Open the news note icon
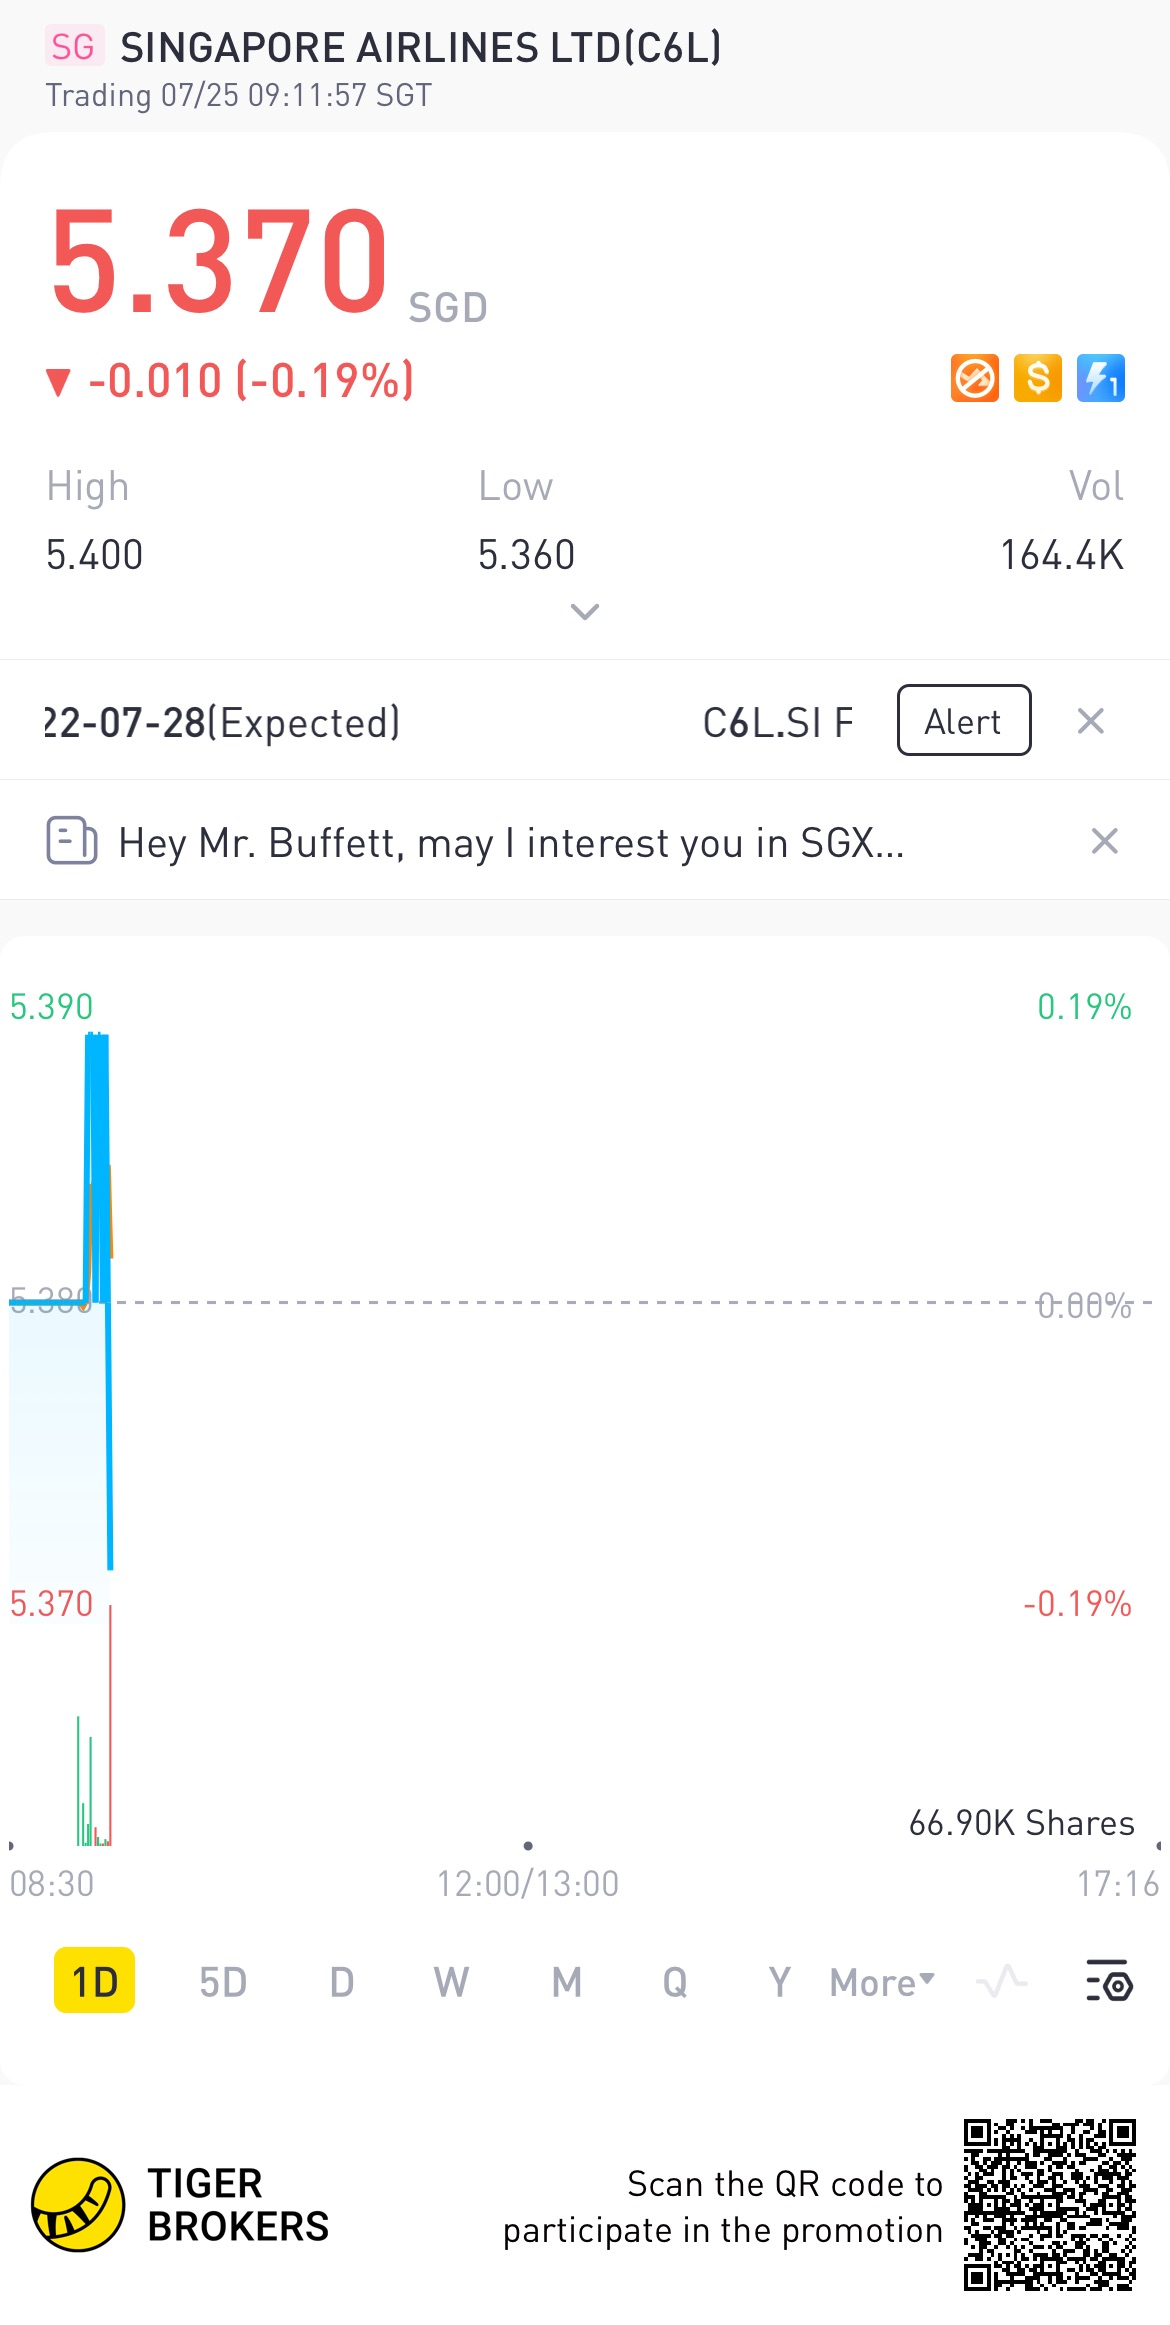 point(72,840)
